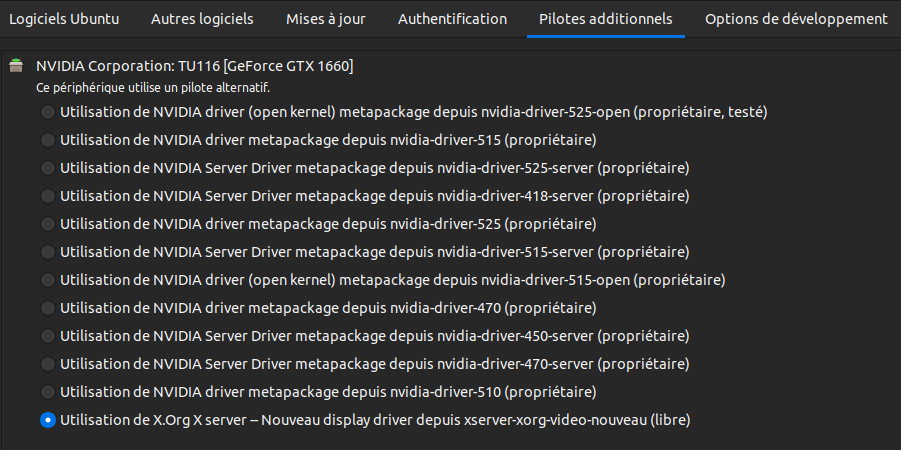Pick the nvidia-driver-450-server driver
The image size is (901, 450).
(x=48, y=337)
